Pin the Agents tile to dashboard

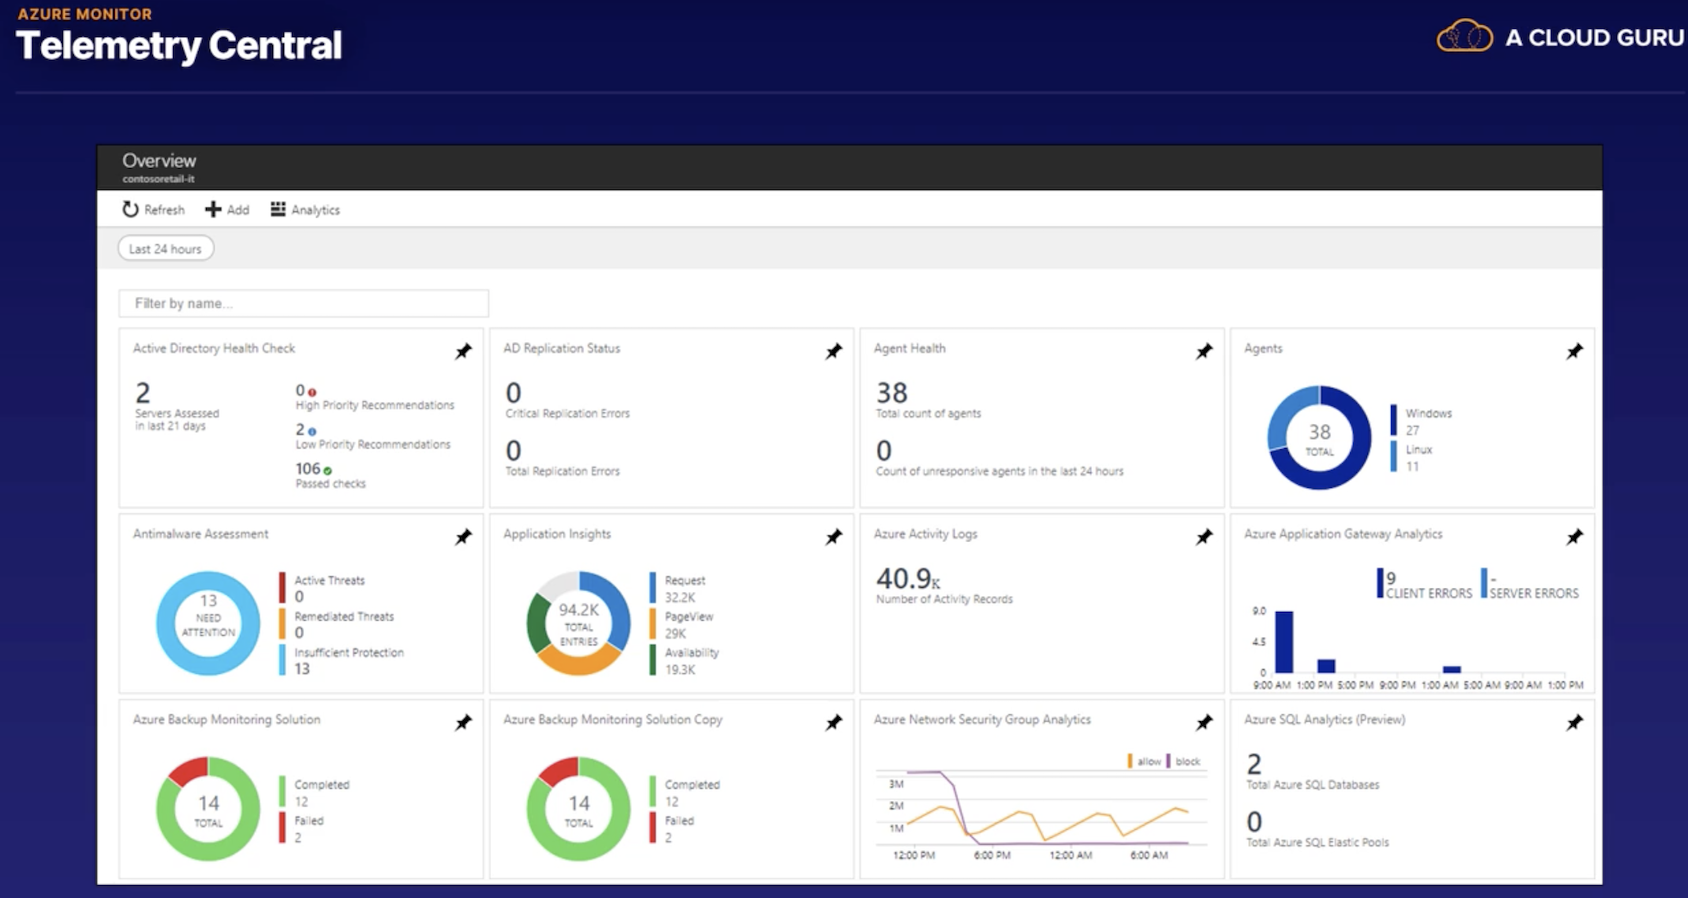1574,351
